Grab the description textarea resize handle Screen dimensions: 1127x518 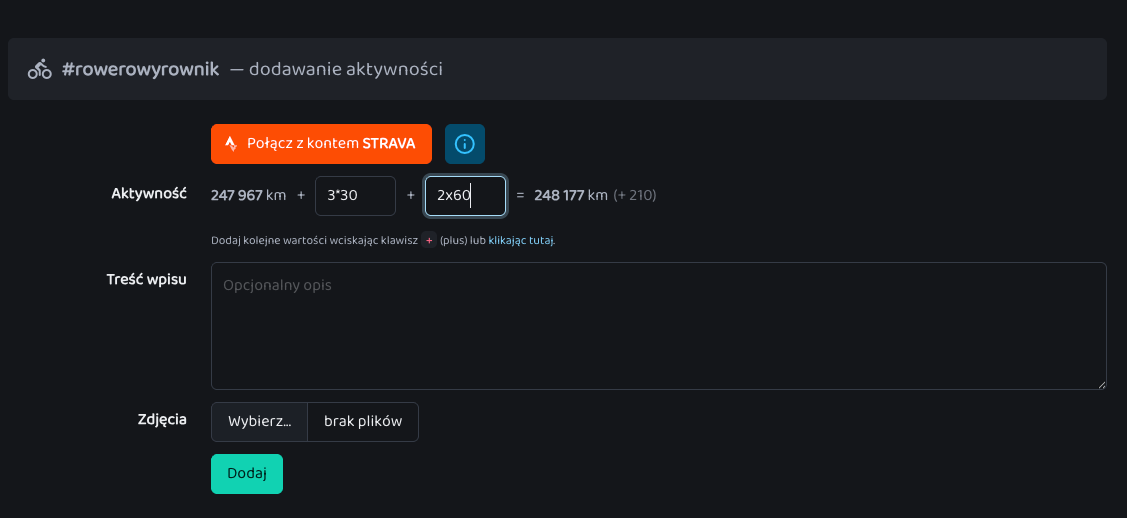point(1101,384)
